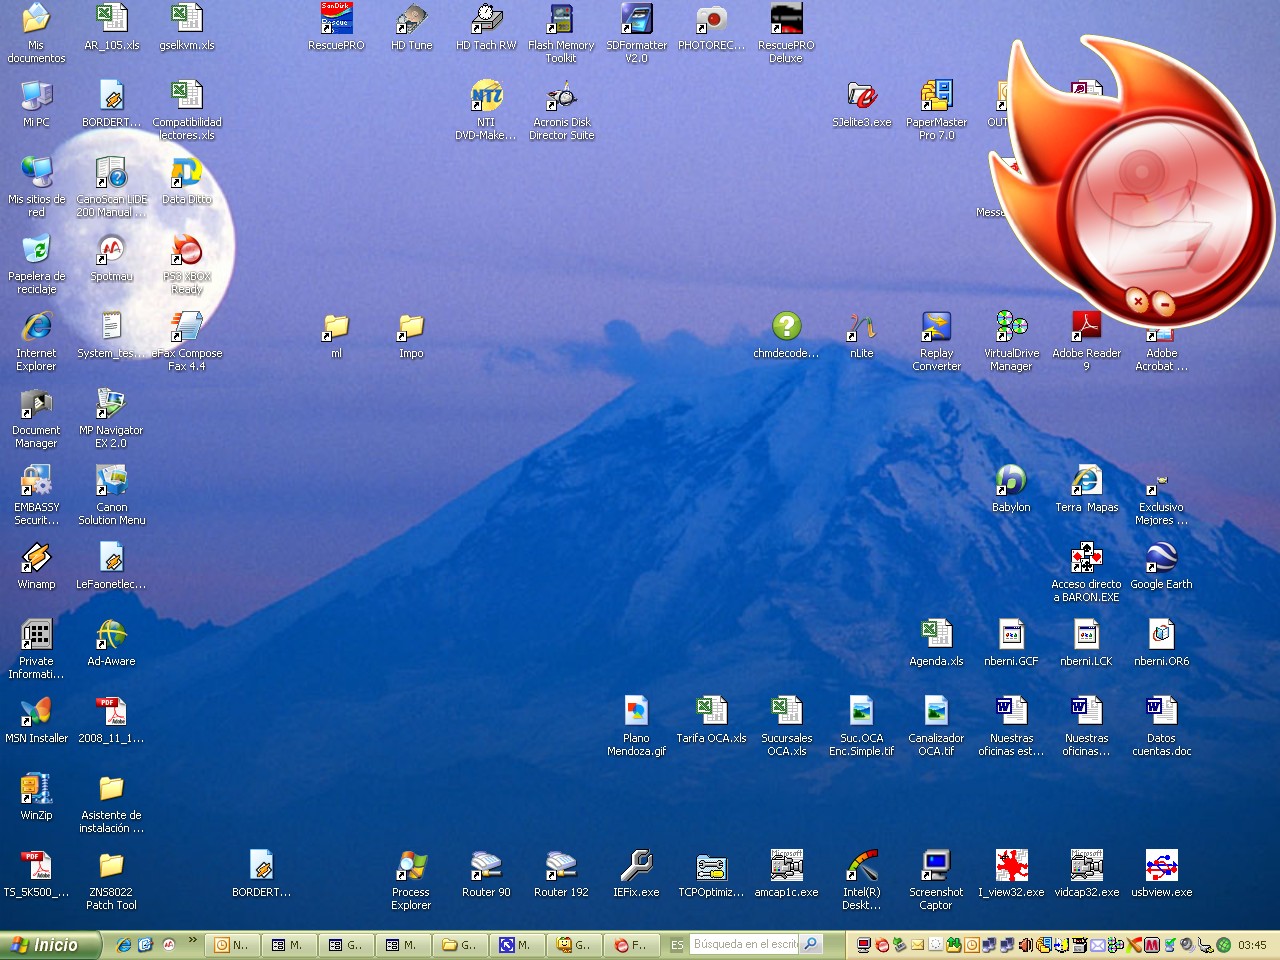
Task: Open the volume icon in the system tray
Action: tap(1025, 944)
